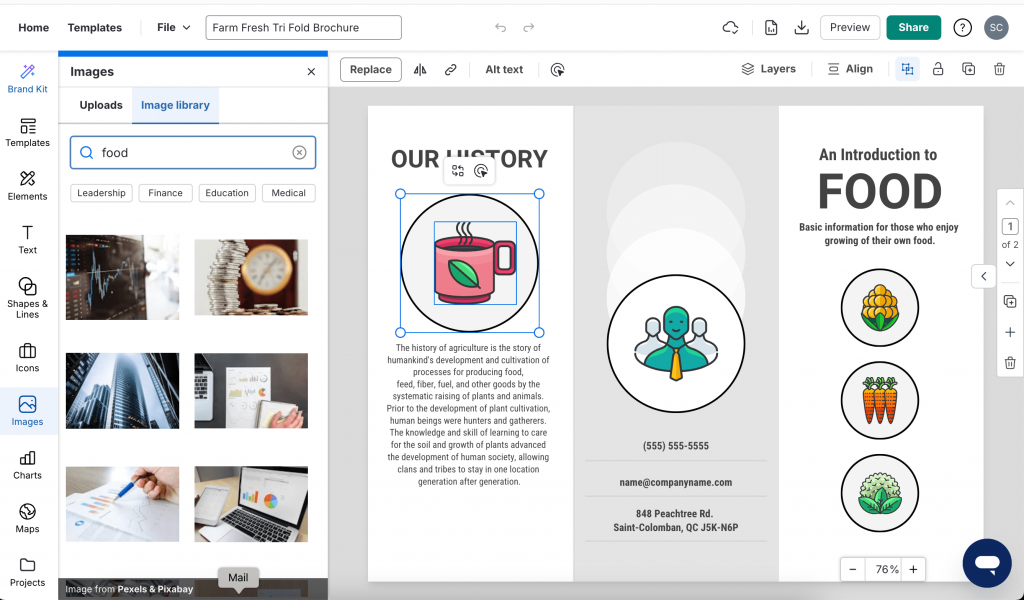Toggle the group selection icon

[x=907, y=69]
